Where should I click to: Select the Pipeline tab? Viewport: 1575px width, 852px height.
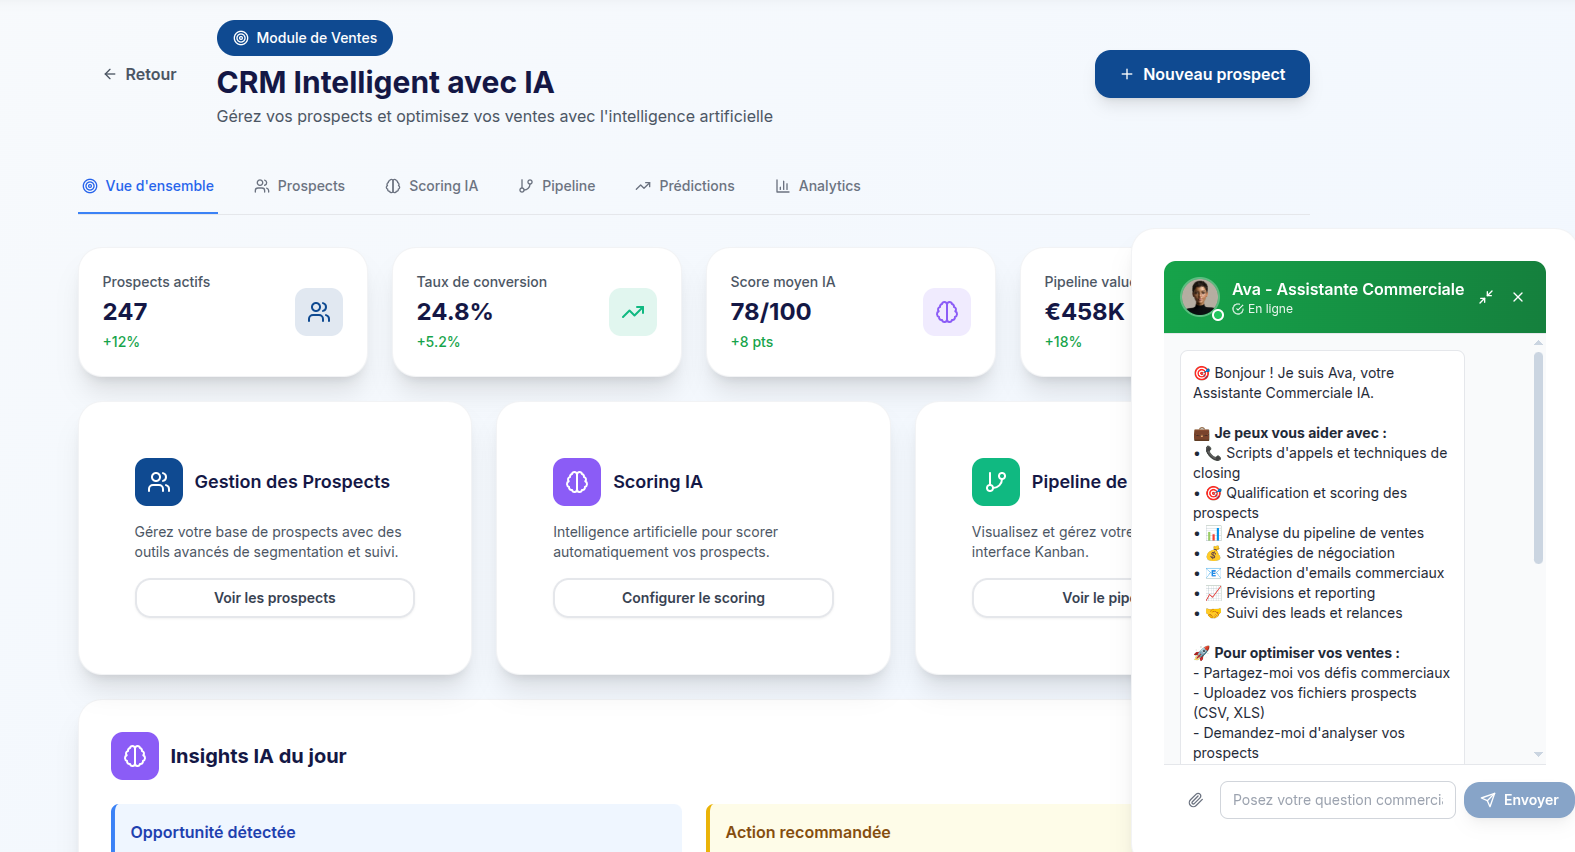coord(557,186)
